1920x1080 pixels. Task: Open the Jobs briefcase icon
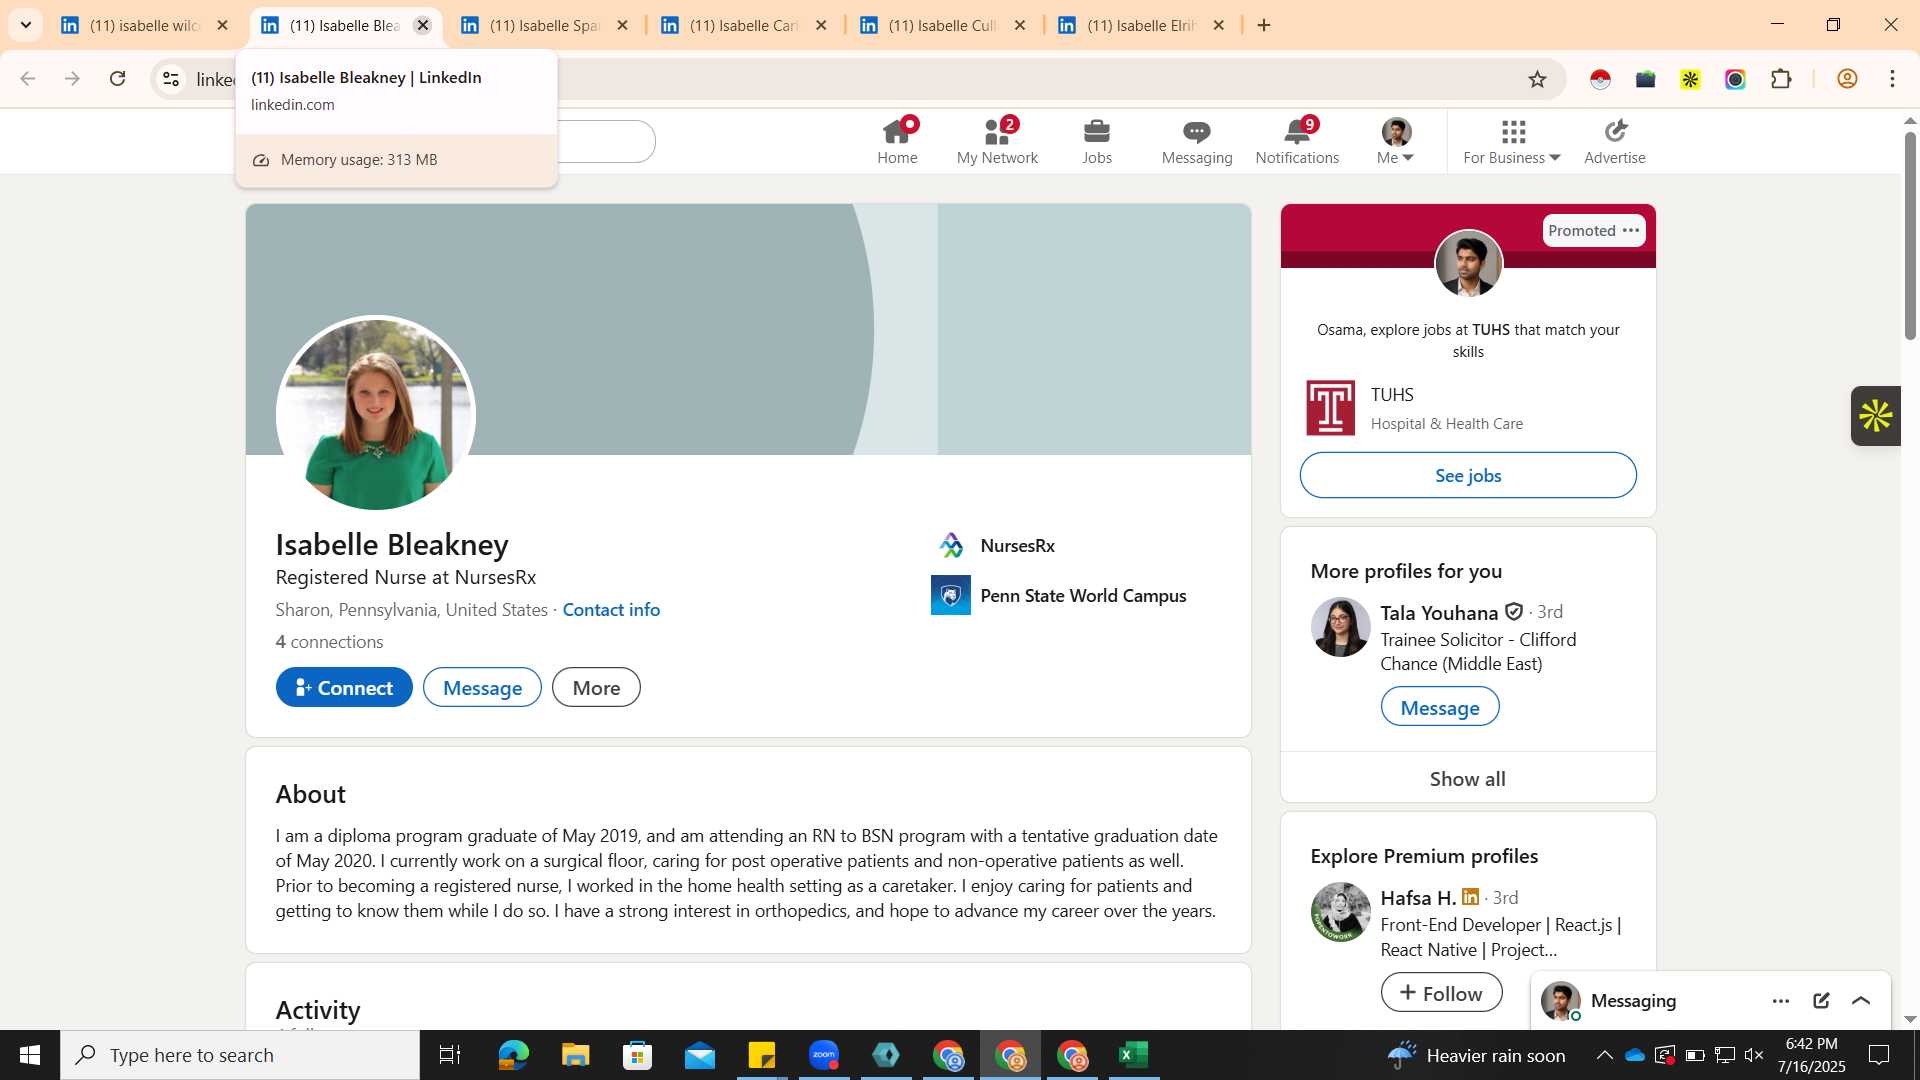click(x=1097, y=141)
